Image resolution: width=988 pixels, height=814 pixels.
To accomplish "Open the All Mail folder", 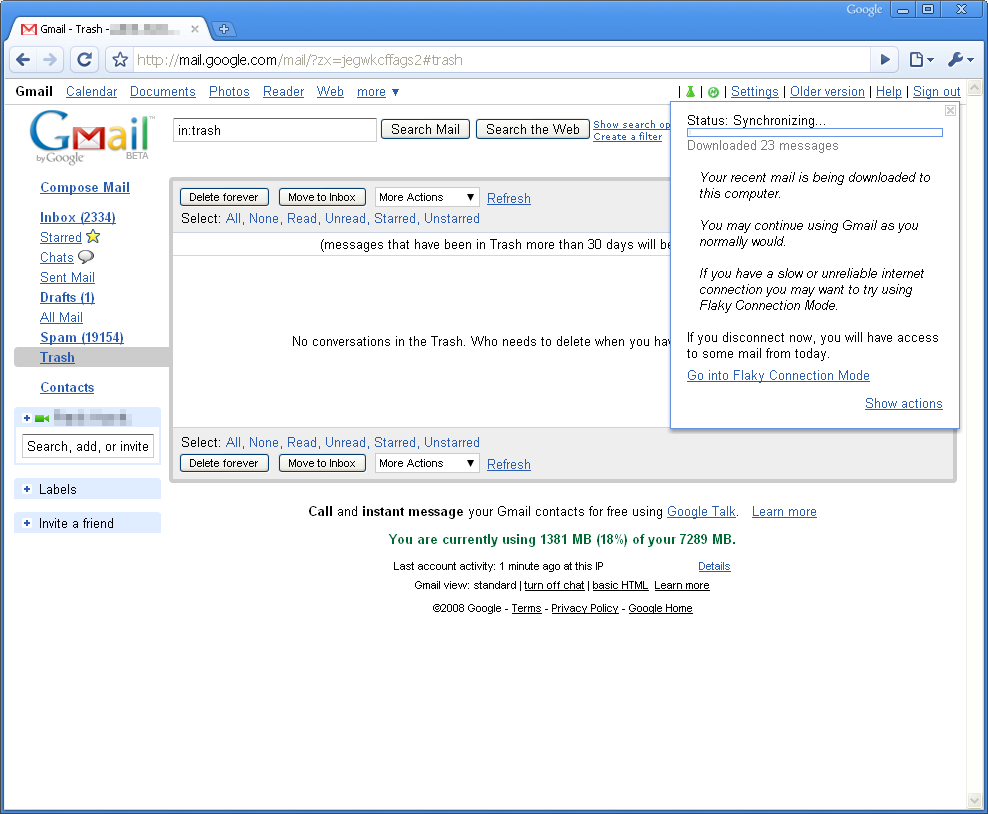I will 61,318.
